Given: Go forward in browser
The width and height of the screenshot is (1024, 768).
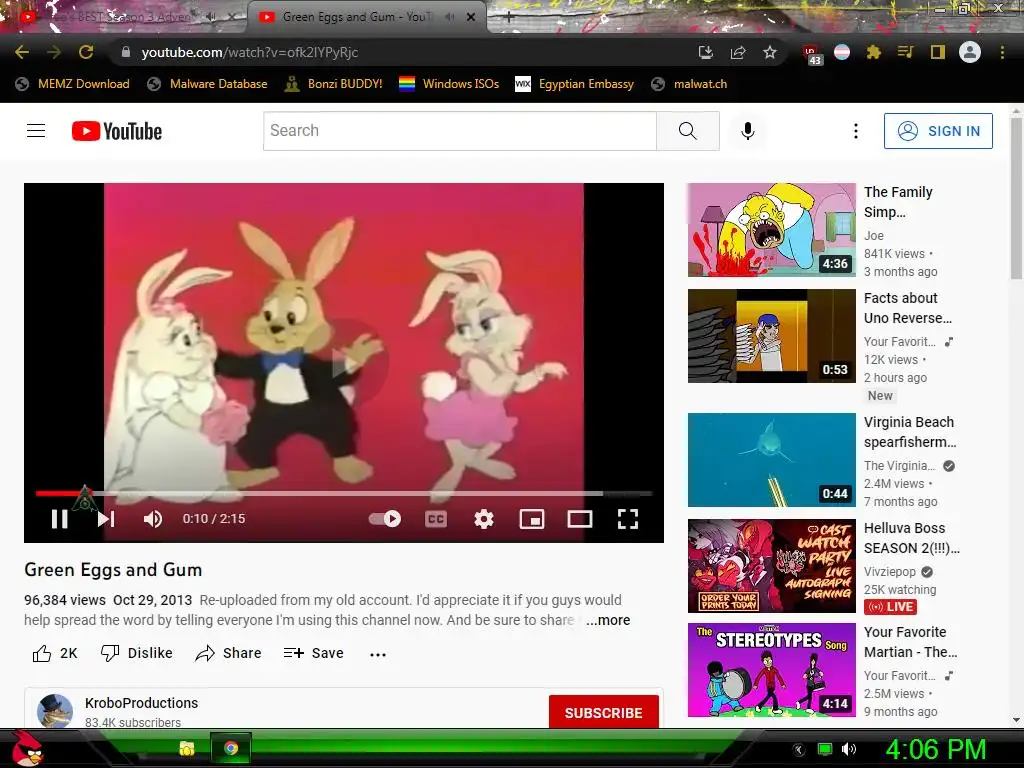Looking at the screenshot, I should [x=54, y=52].
